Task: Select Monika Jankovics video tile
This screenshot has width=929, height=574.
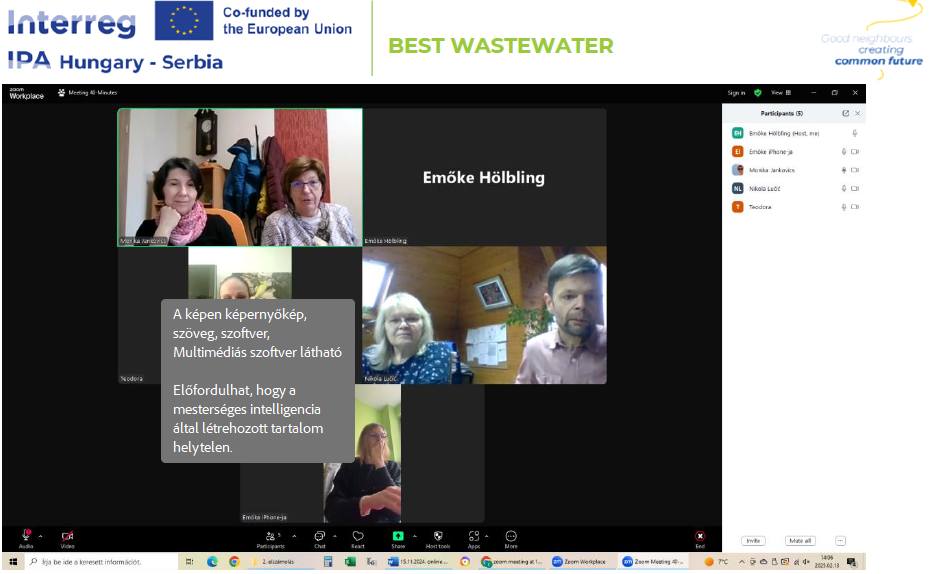Action: [x=240, y=177]
